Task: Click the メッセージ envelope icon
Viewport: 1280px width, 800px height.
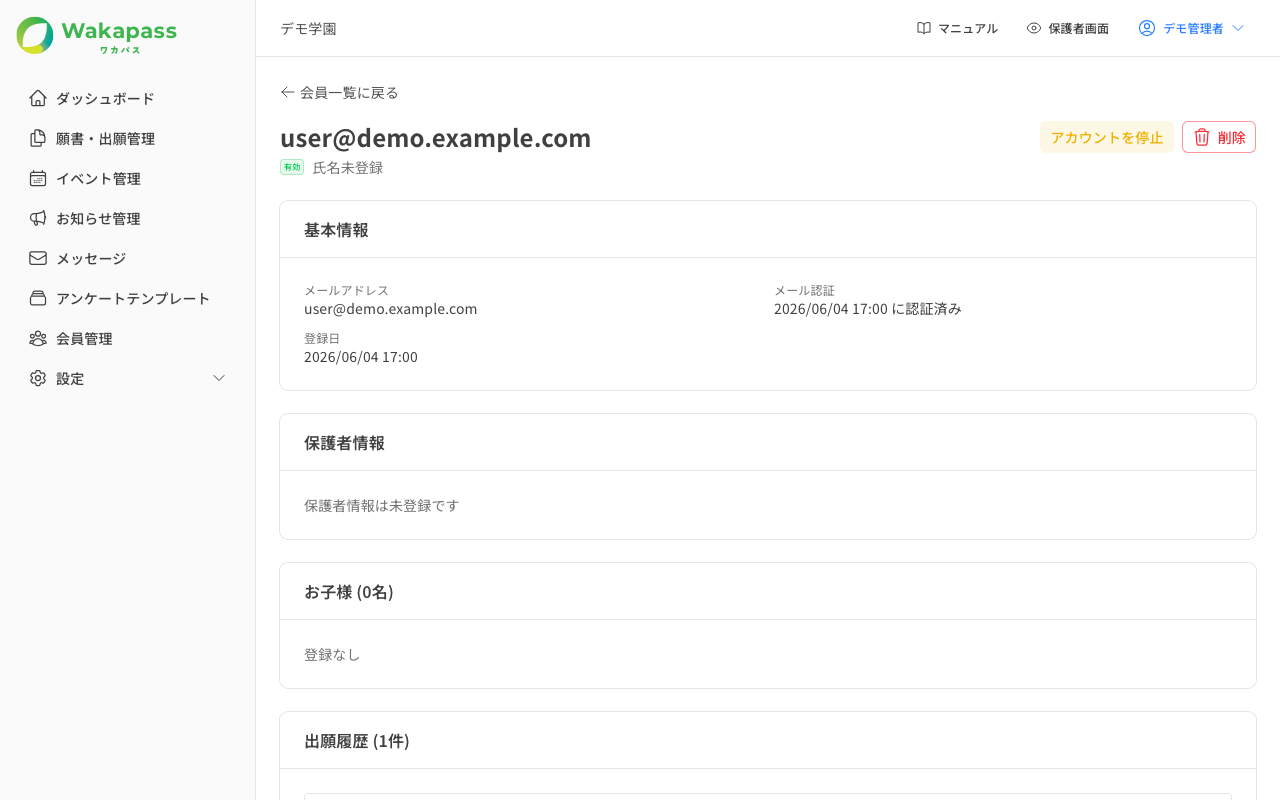Action: pos(38,258)
